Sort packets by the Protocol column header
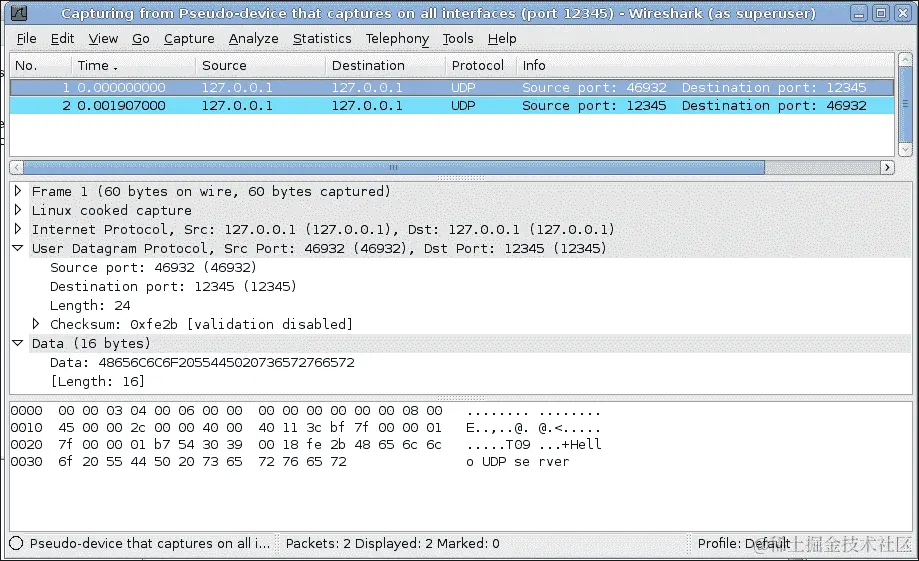Viewport: 919px width, 561px height. pyautogui.click(x=480, y=66)
